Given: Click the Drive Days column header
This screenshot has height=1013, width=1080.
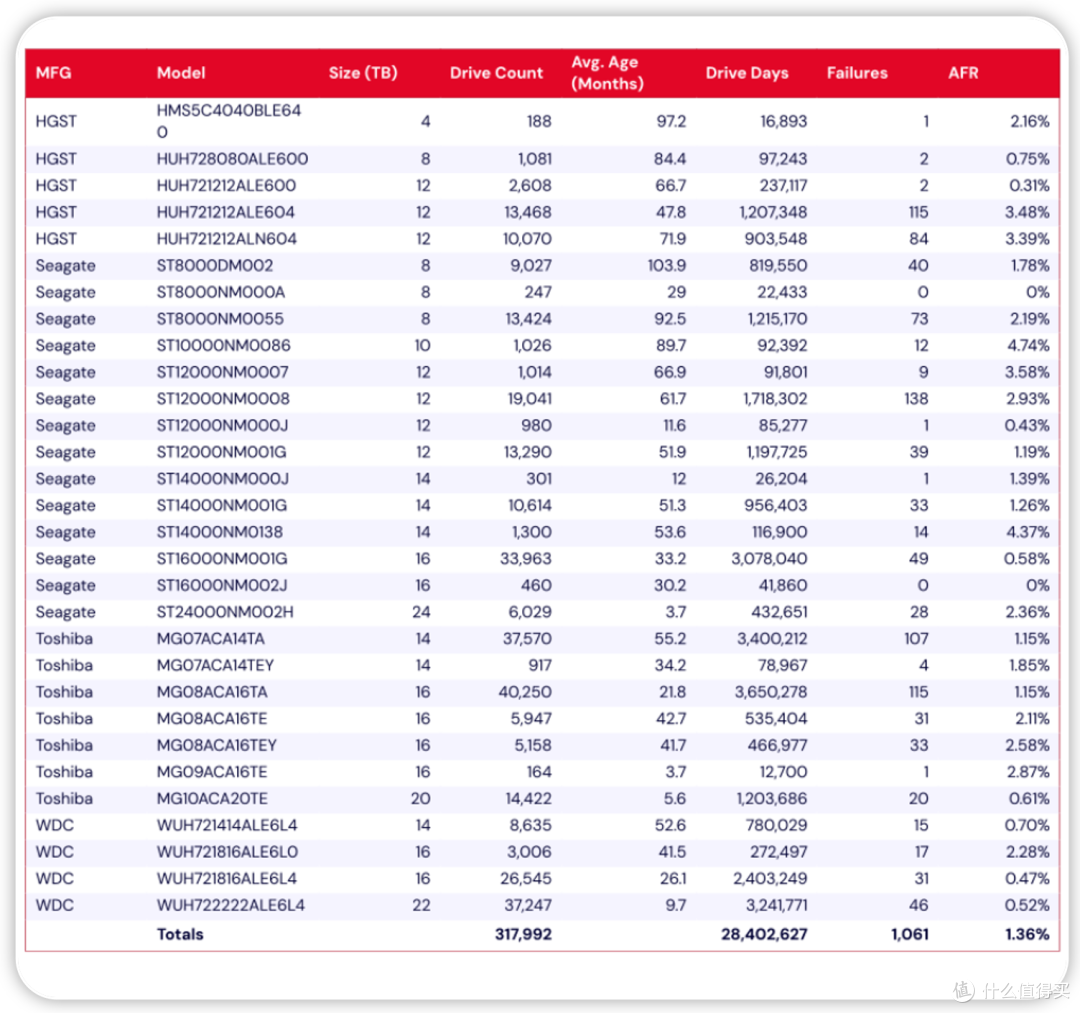Looking at the screenshot, I should 747,73.
